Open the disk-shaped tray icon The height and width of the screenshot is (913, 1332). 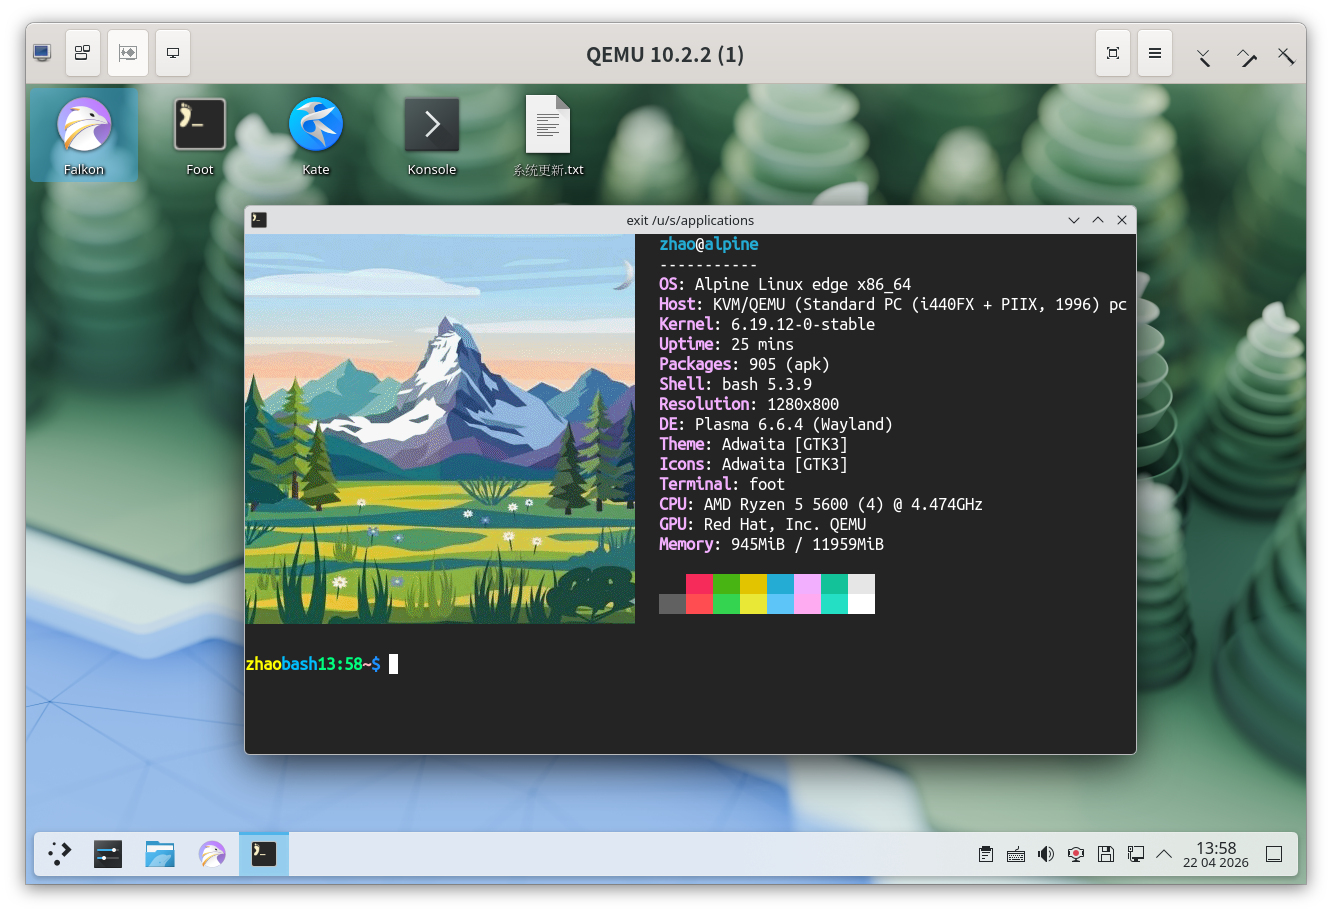point(1106,854)
